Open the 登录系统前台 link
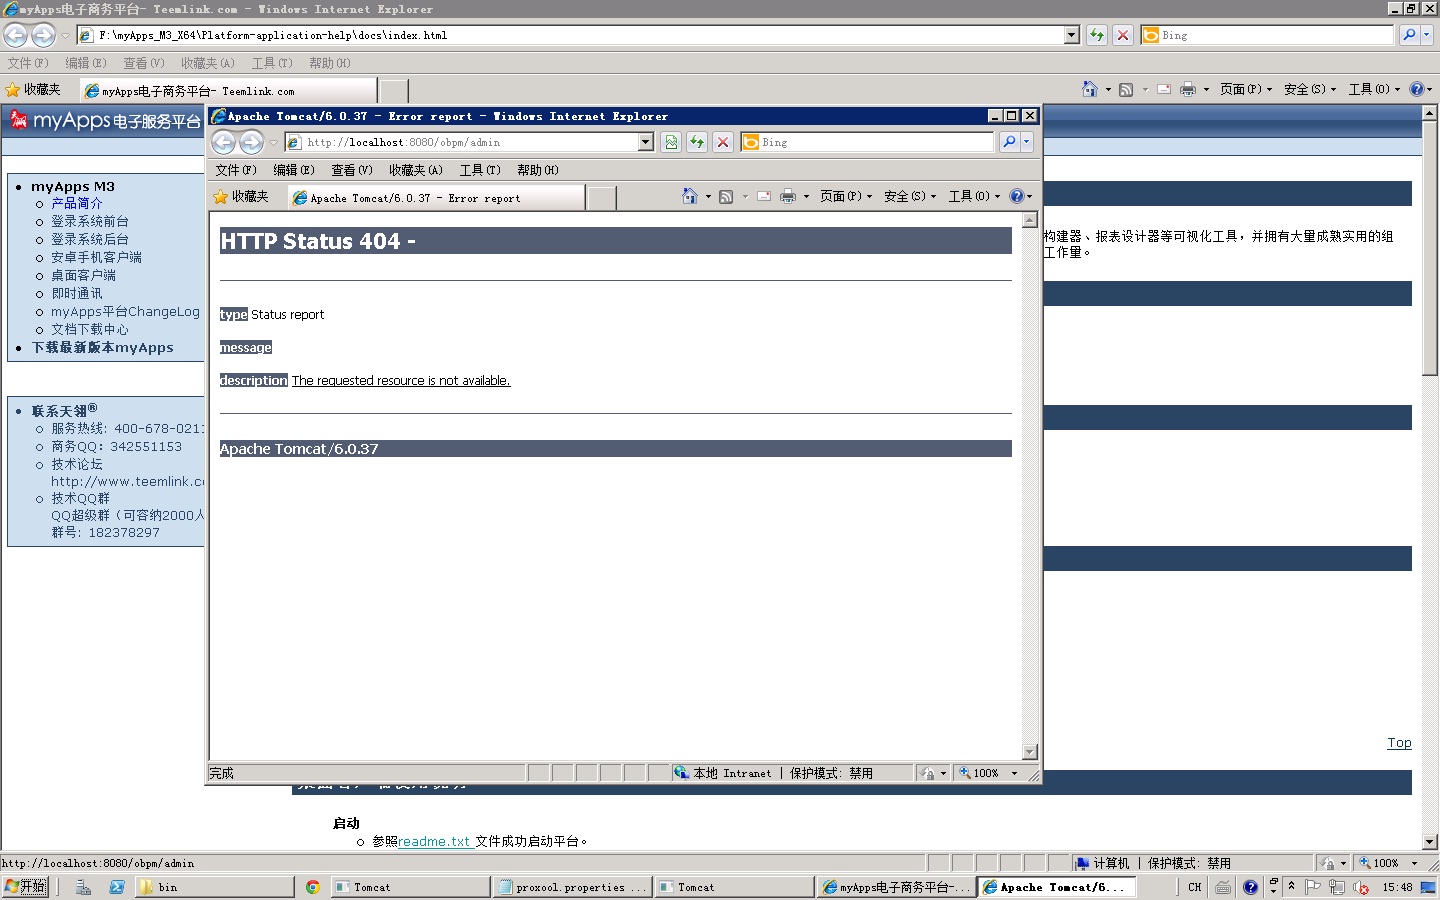This screenshot has height=900, width=1440. click(90, 221)
